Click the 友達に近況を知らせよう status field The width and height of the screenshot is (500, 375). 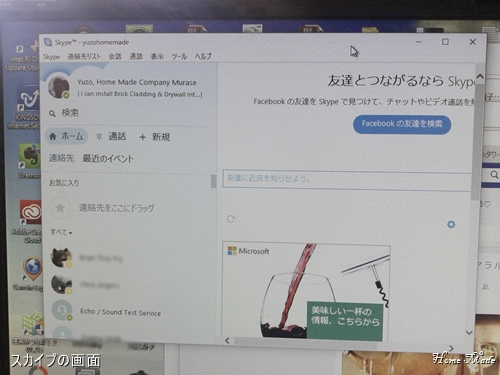(347, 179)
